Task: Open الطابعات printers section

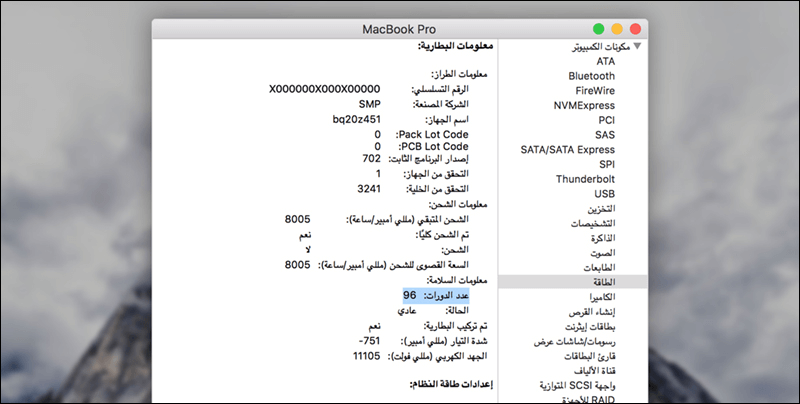Action: (600, 268)
